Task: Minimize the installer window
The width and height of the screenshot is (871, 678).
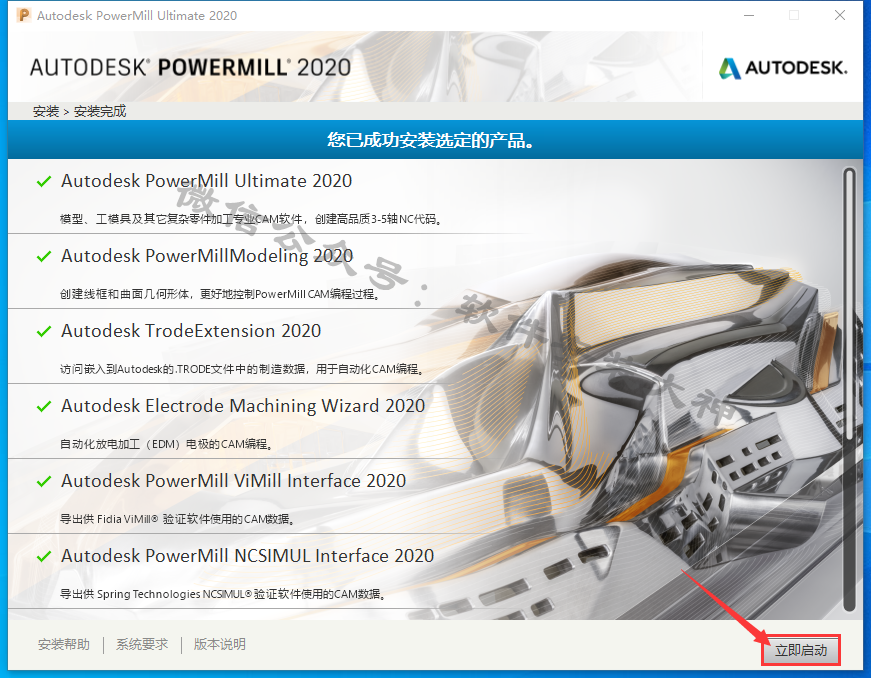Action: 749,16
